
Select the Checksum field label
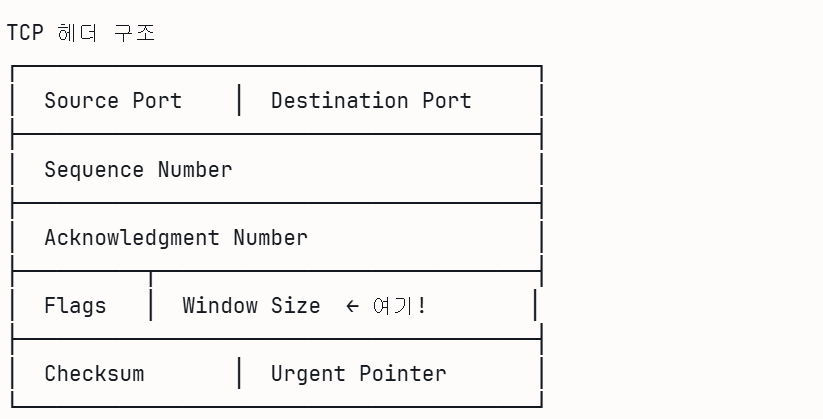[x=94, y=374]
